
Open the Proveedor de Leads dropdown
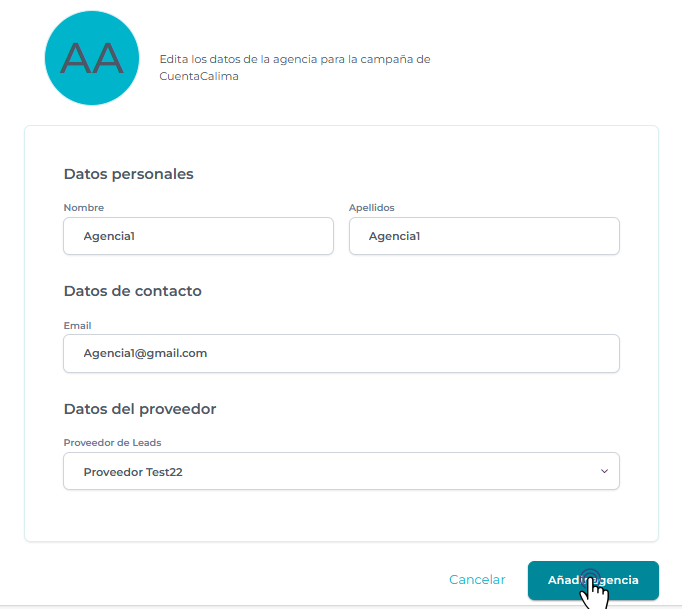(x=341, y=471)
